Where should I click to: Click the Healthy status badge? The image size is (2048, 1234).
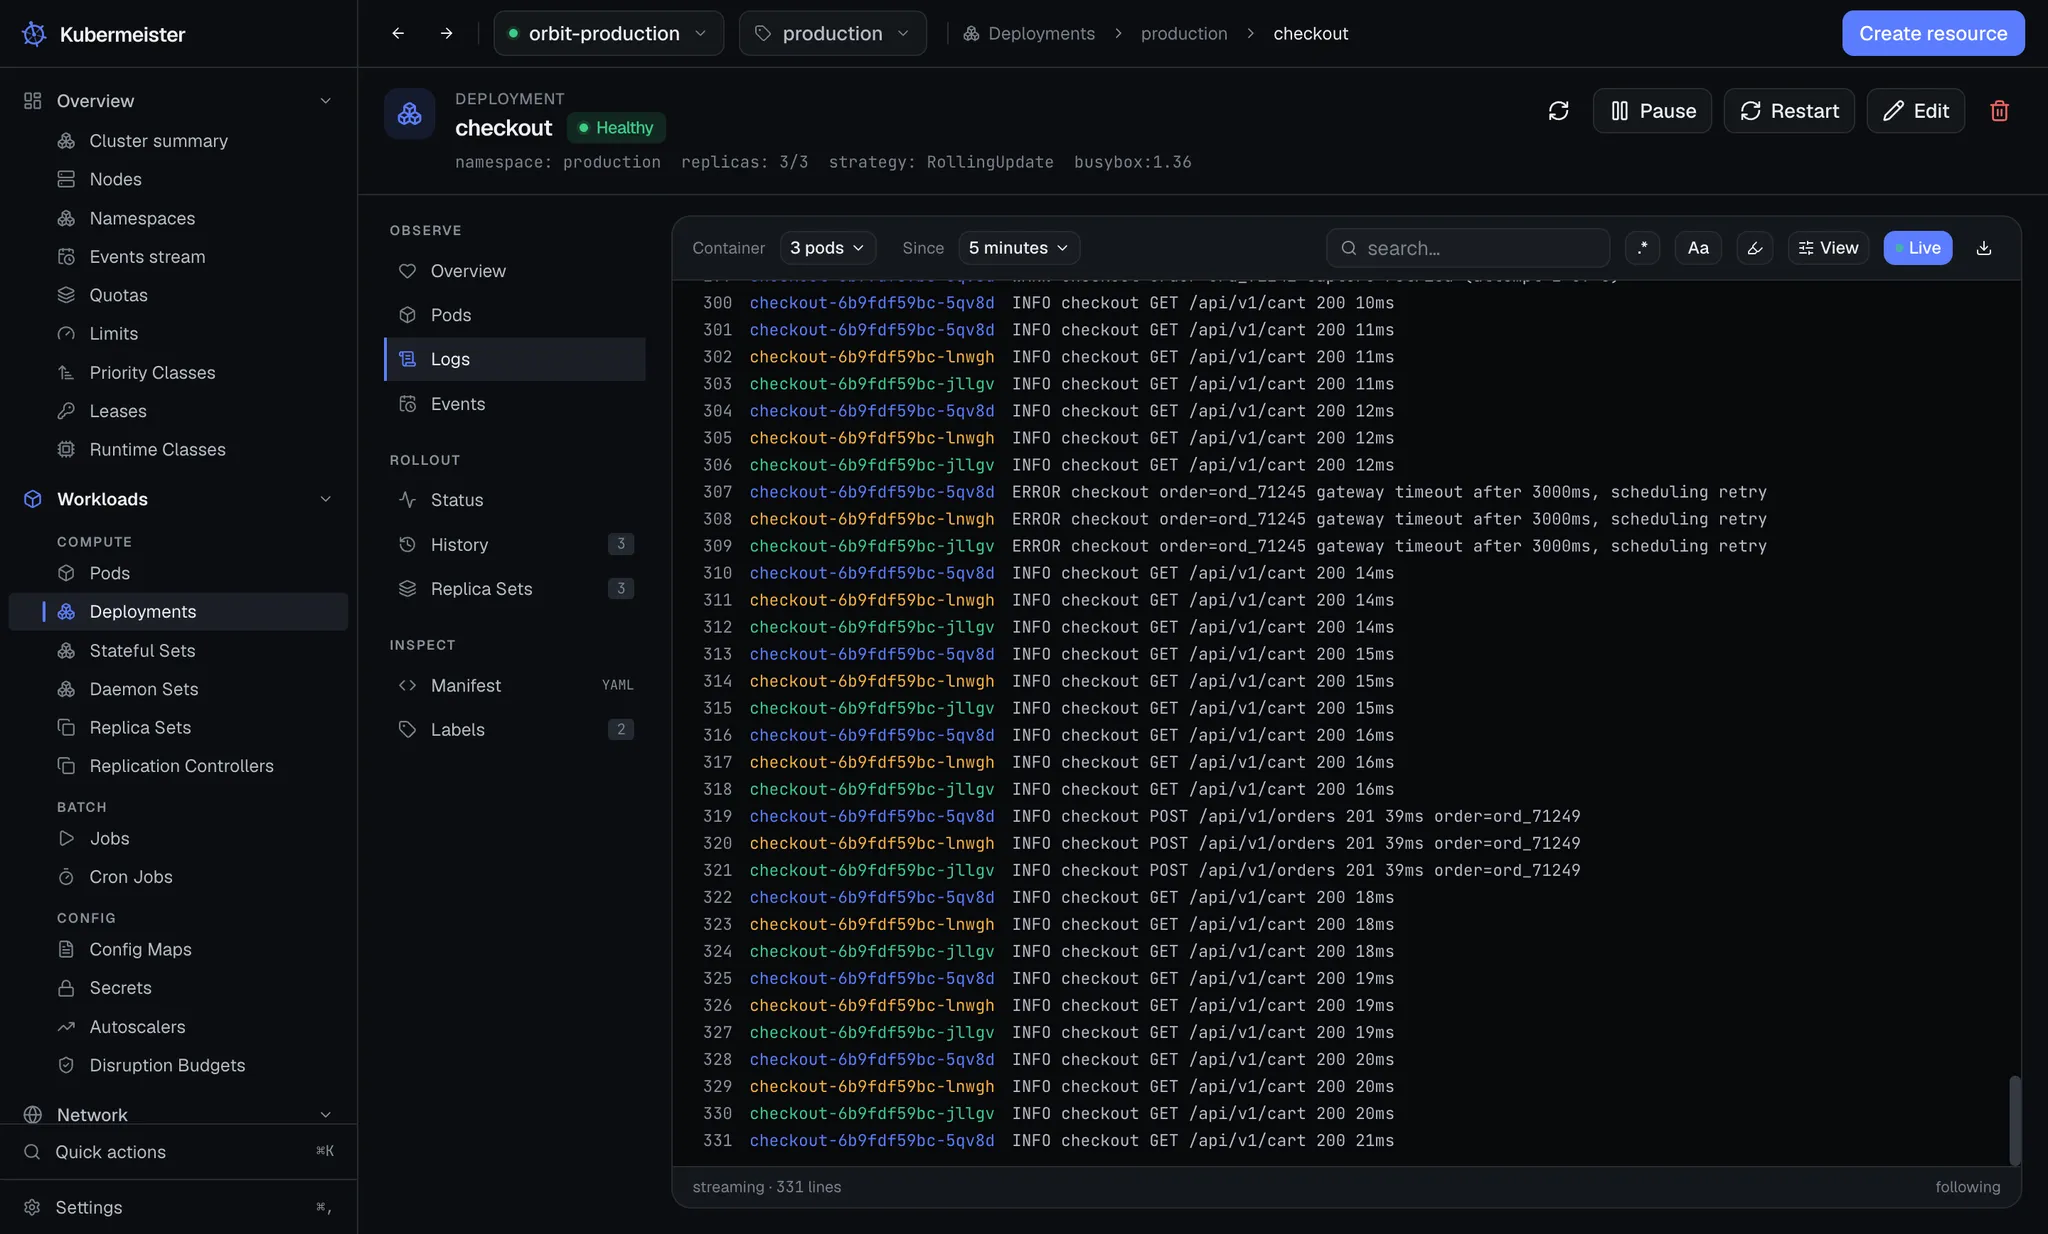point(616,128)
